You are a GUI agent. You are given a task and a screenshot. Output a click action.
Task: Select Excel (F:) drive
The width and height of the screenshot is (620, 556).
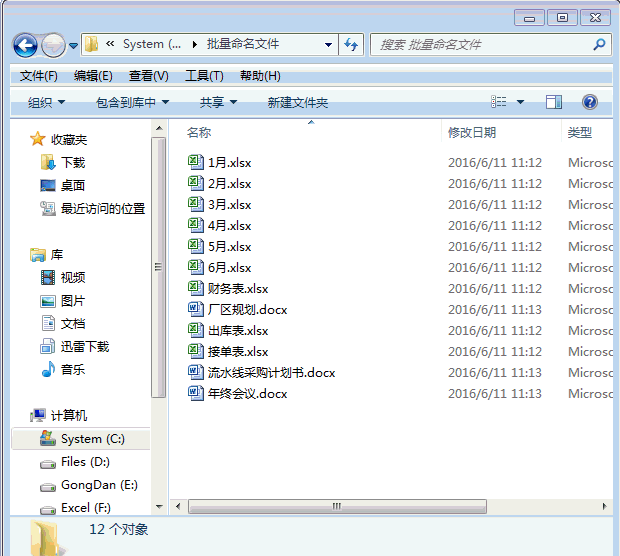[x=76, y=508]
